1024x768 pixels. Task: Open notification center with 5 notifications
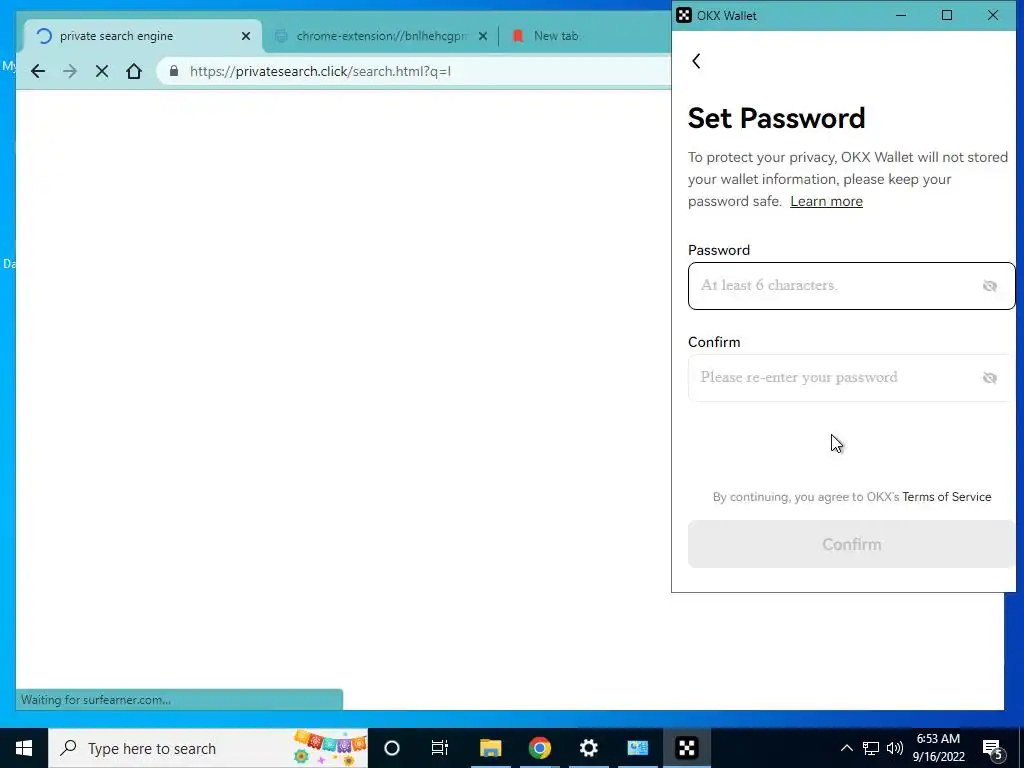point(992,748)
